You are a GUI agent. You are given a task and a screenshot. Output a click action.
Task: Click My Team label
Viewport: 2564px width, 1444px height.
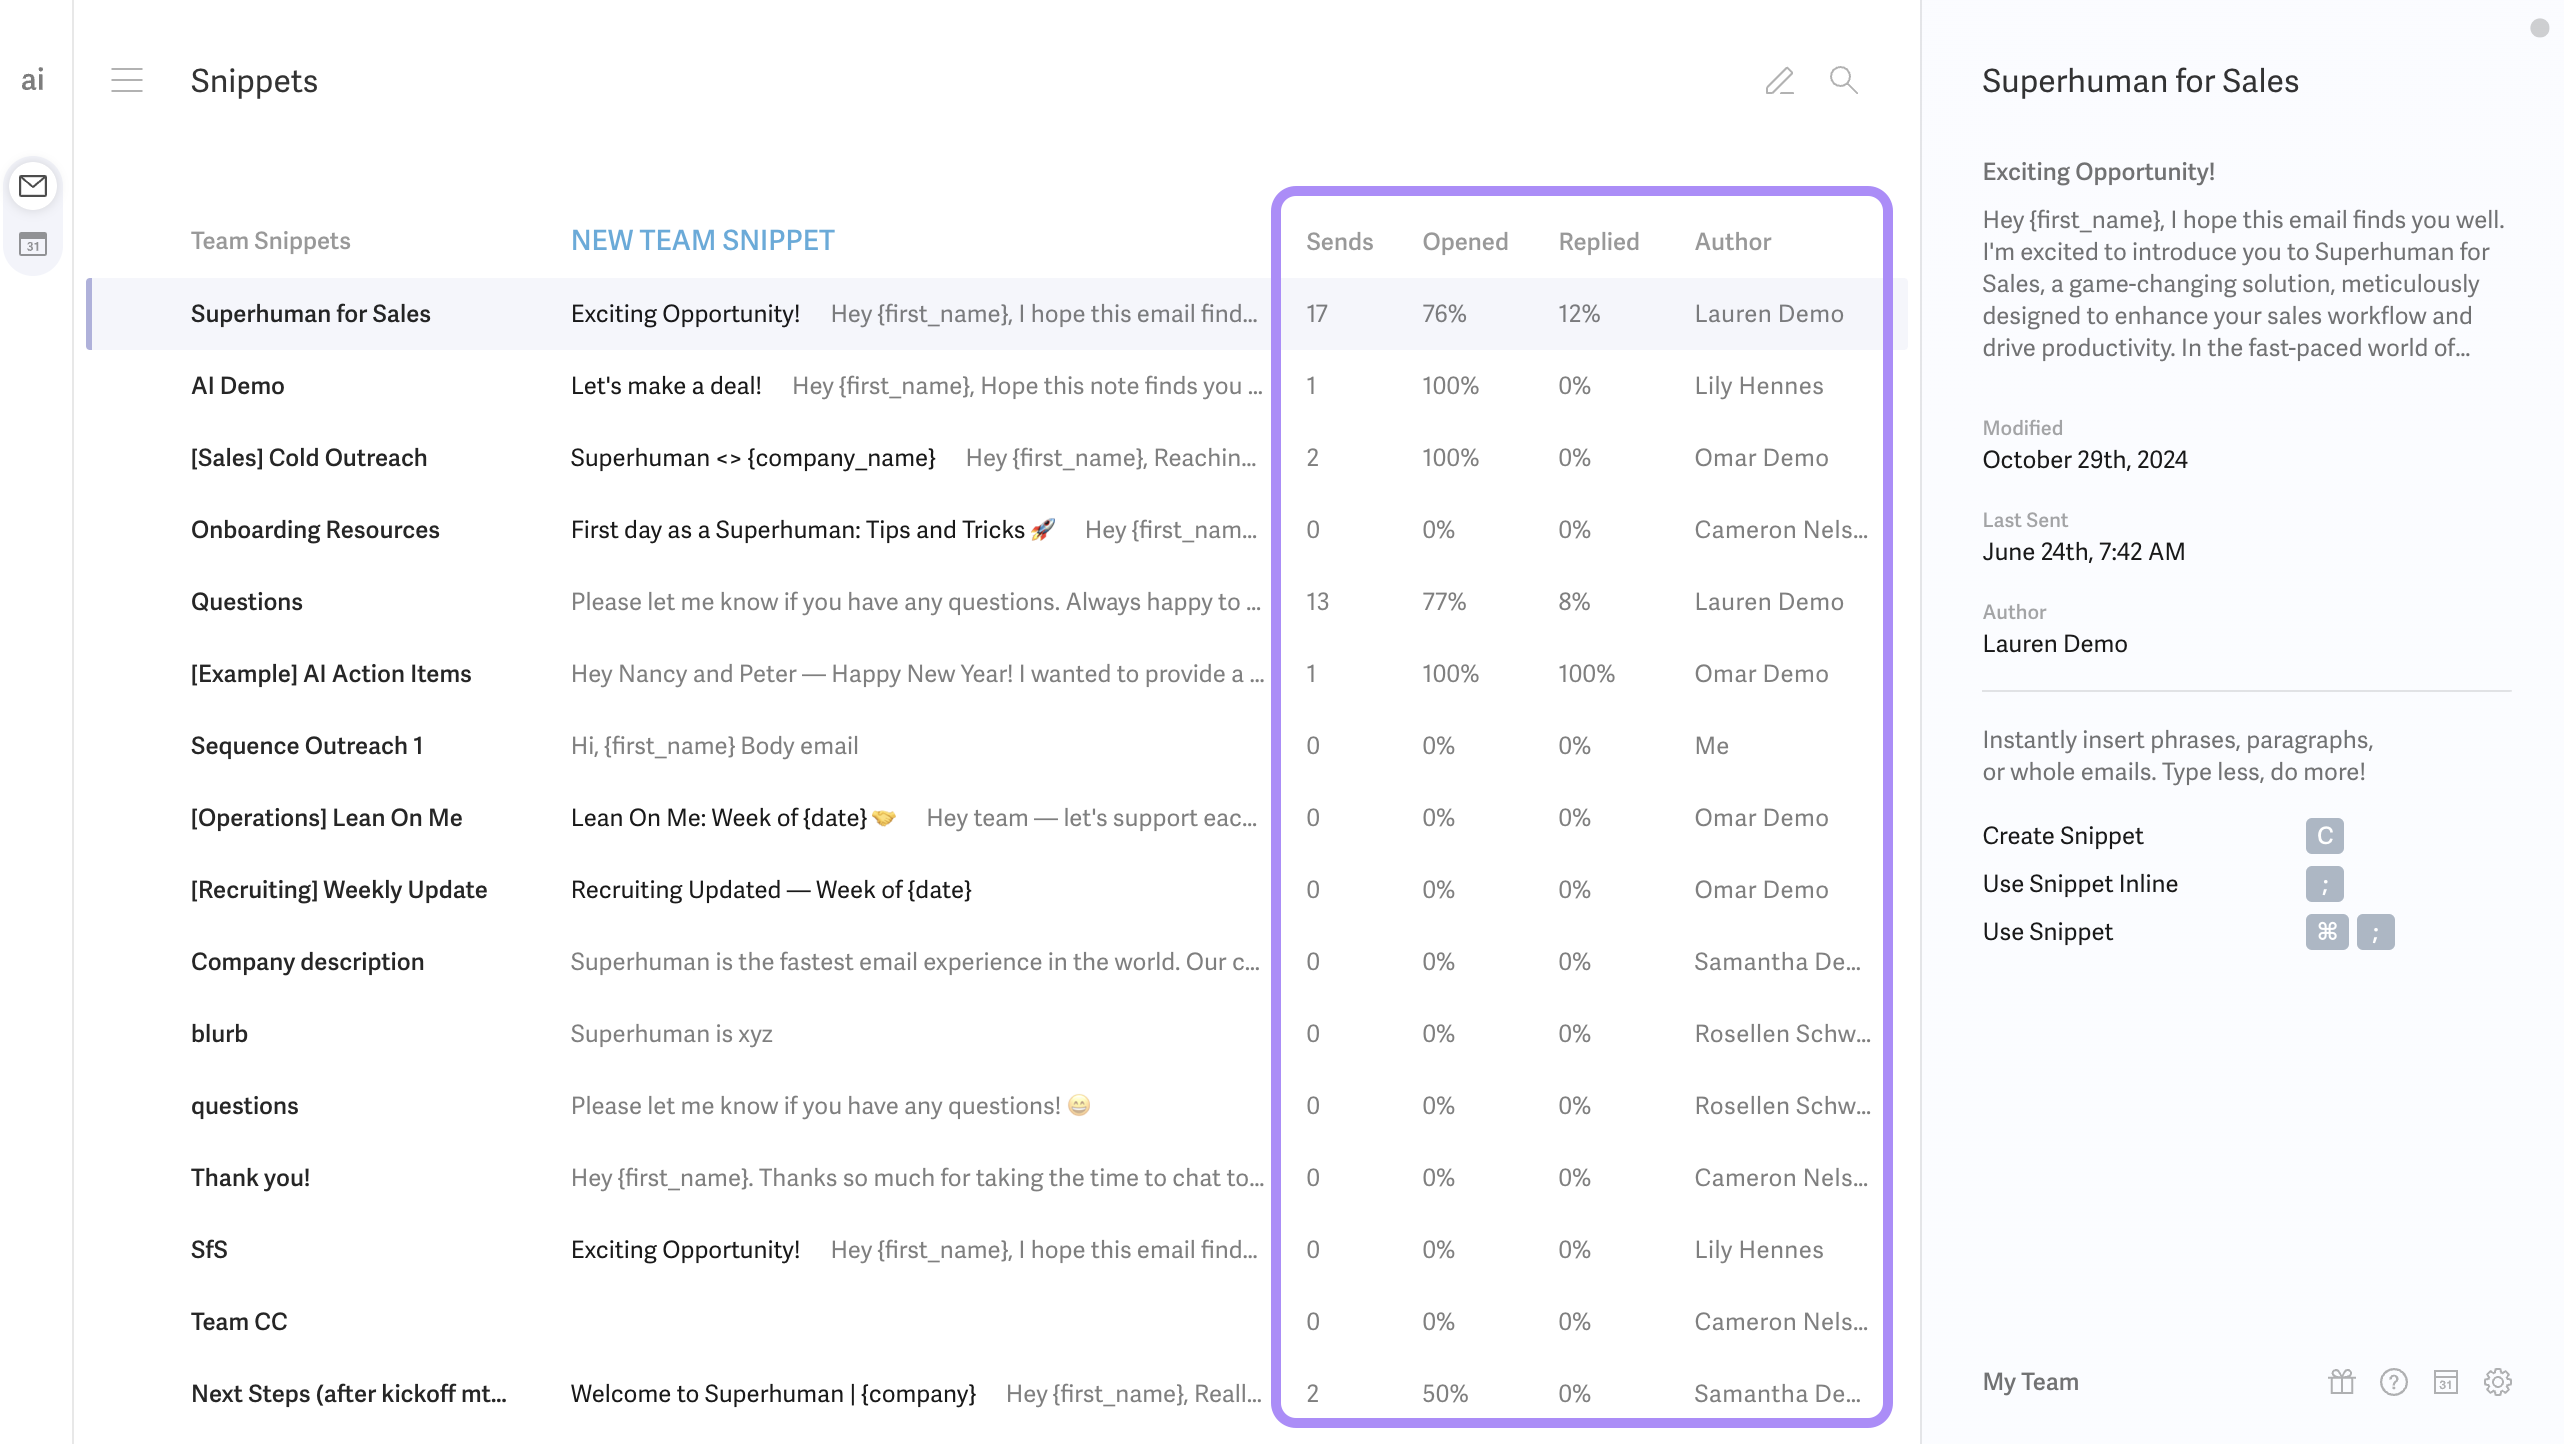click(2030, 1382)
